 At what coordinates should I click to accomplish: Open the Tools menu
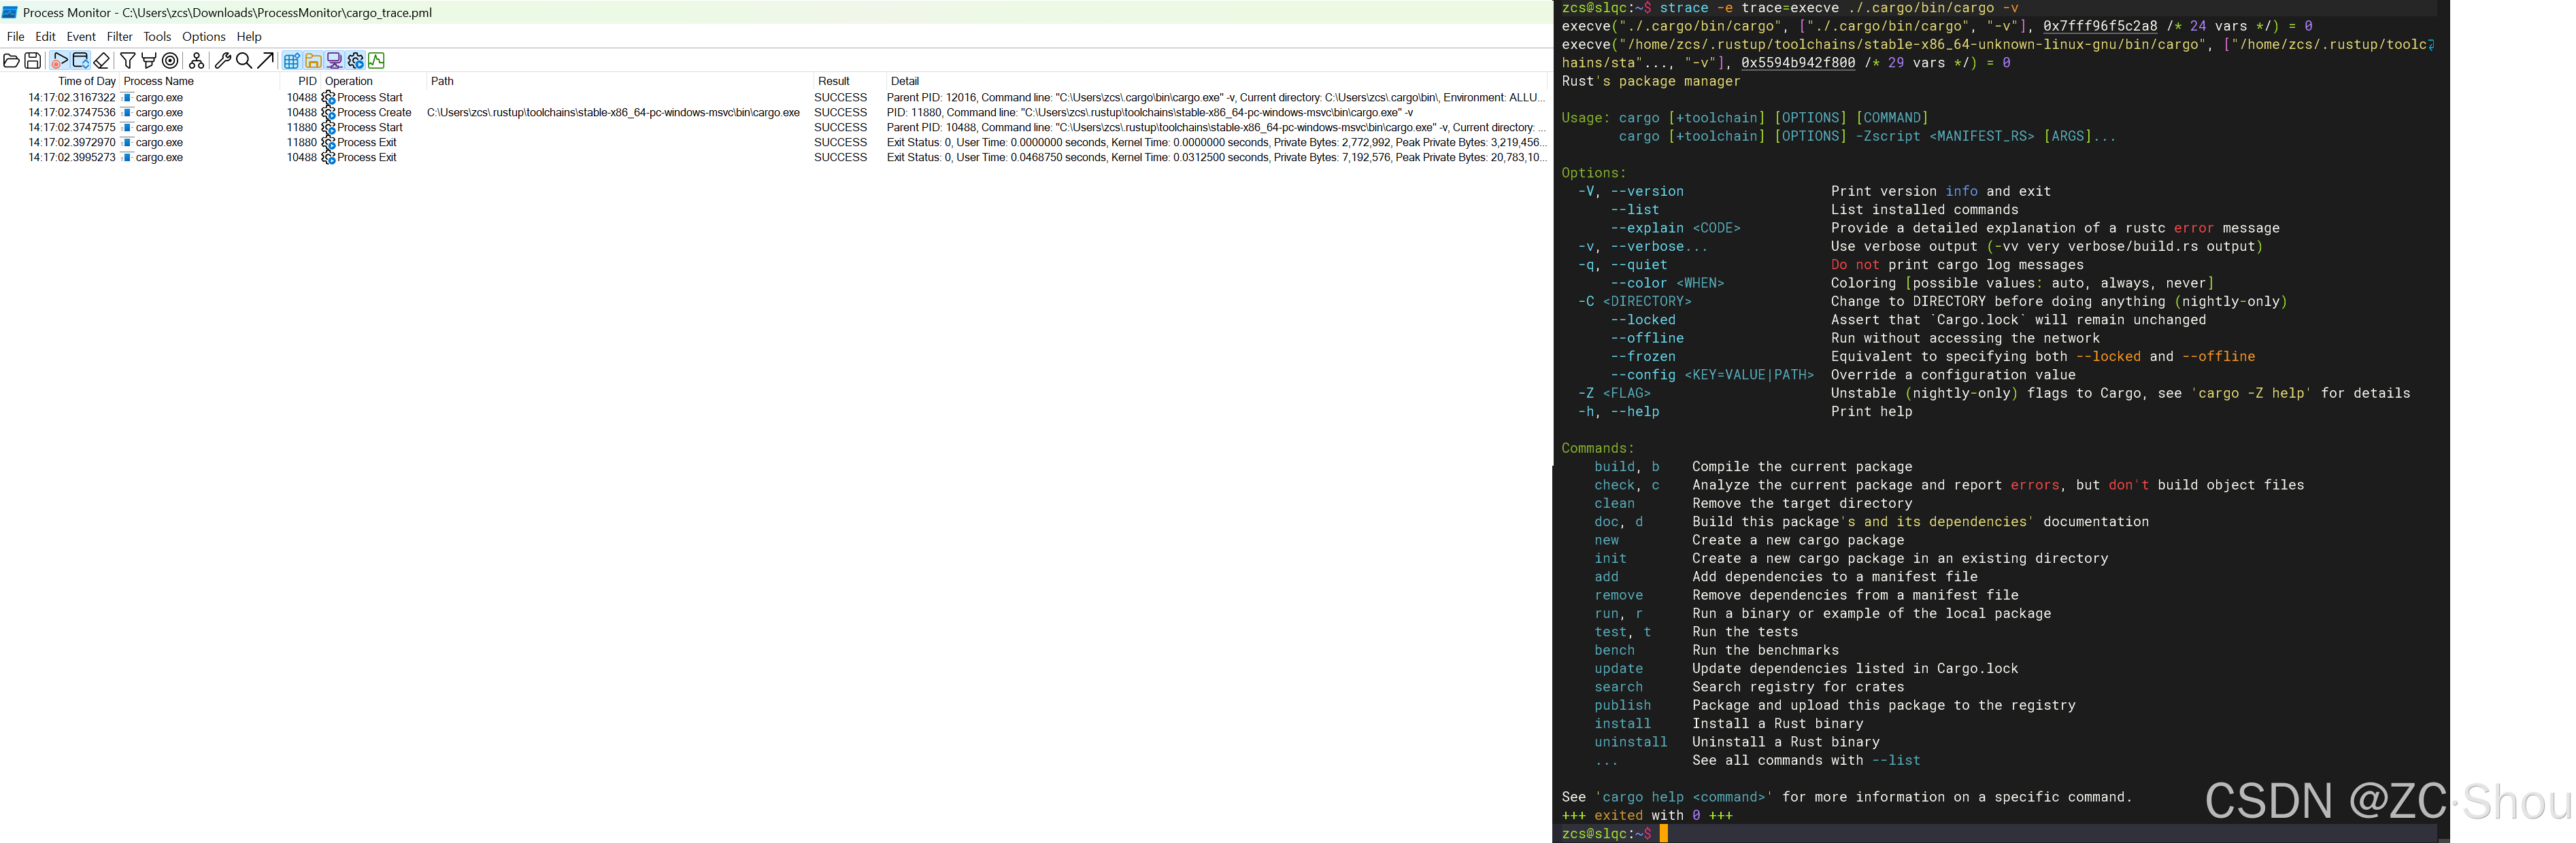tap(157, 37)
